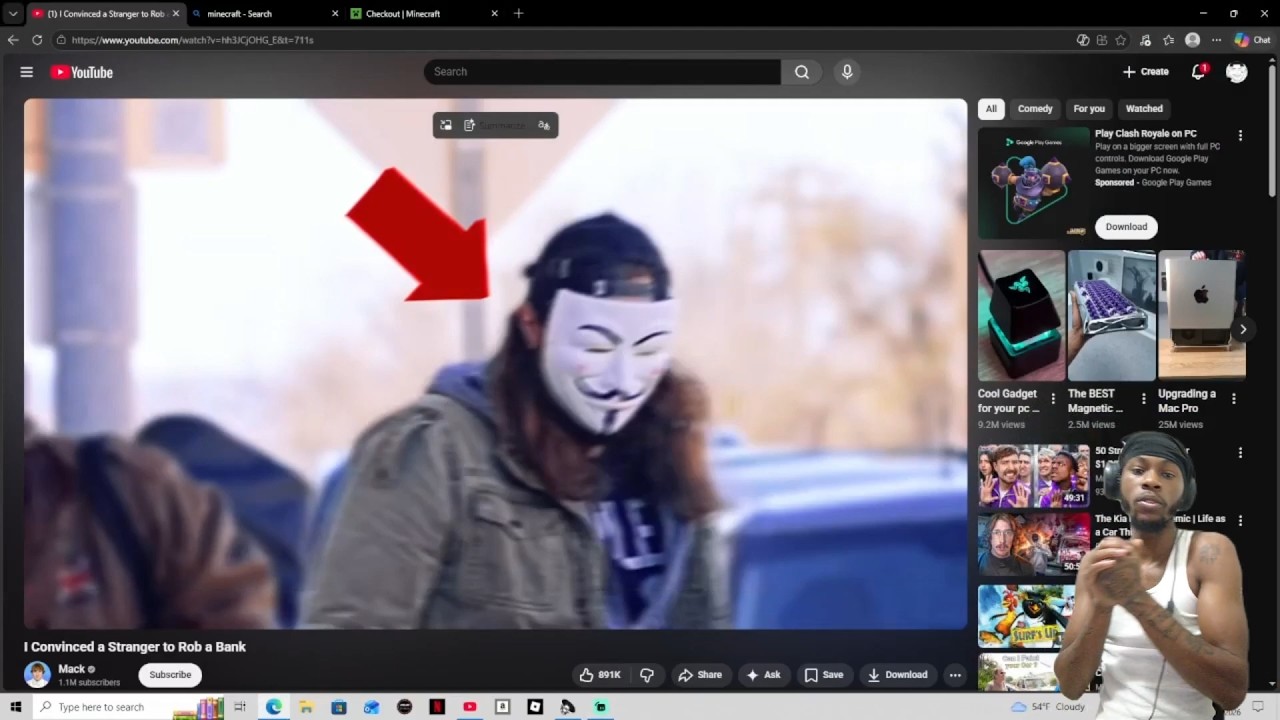Click the Create button
The width and height of the screenshot is (1280, 720).
click(x=1146, y=72)
